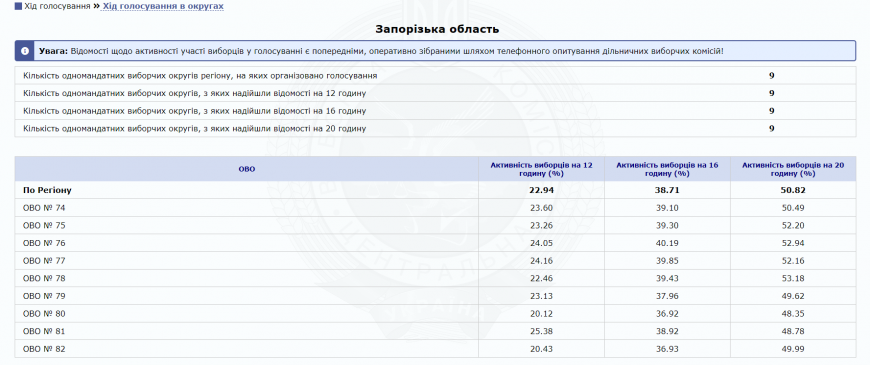870x365 pixels.
Task: Select the ОВО column header
Action: [x=246, y=169]
